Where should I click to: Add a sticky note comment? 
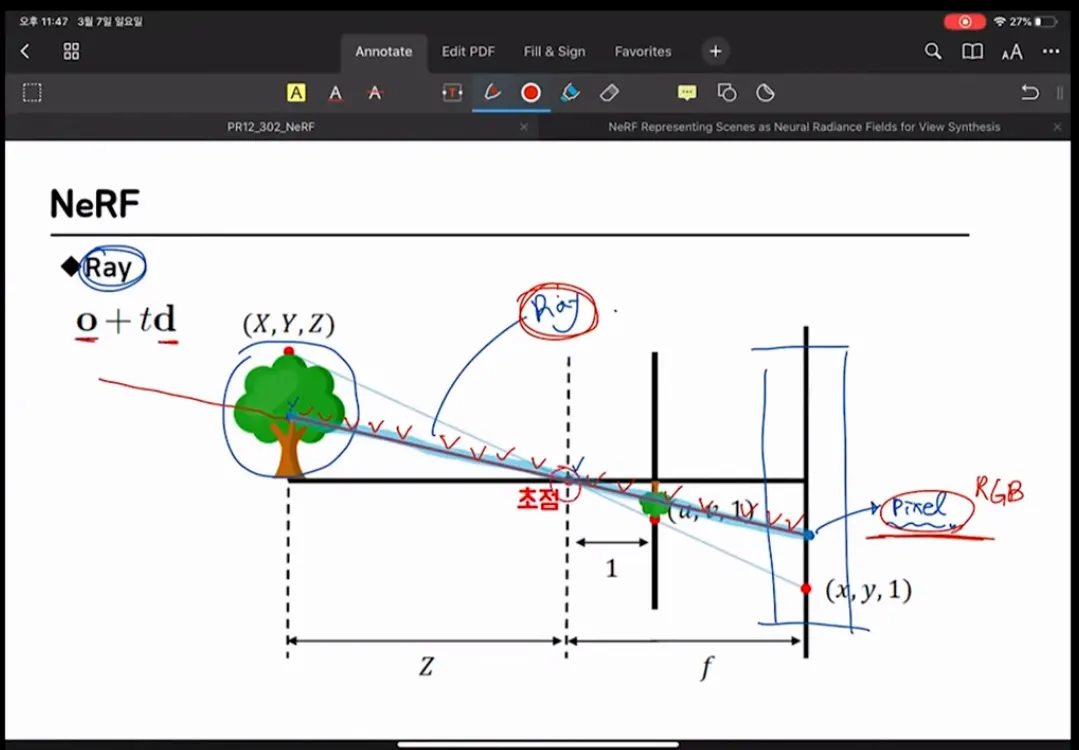tap(687, 93)
